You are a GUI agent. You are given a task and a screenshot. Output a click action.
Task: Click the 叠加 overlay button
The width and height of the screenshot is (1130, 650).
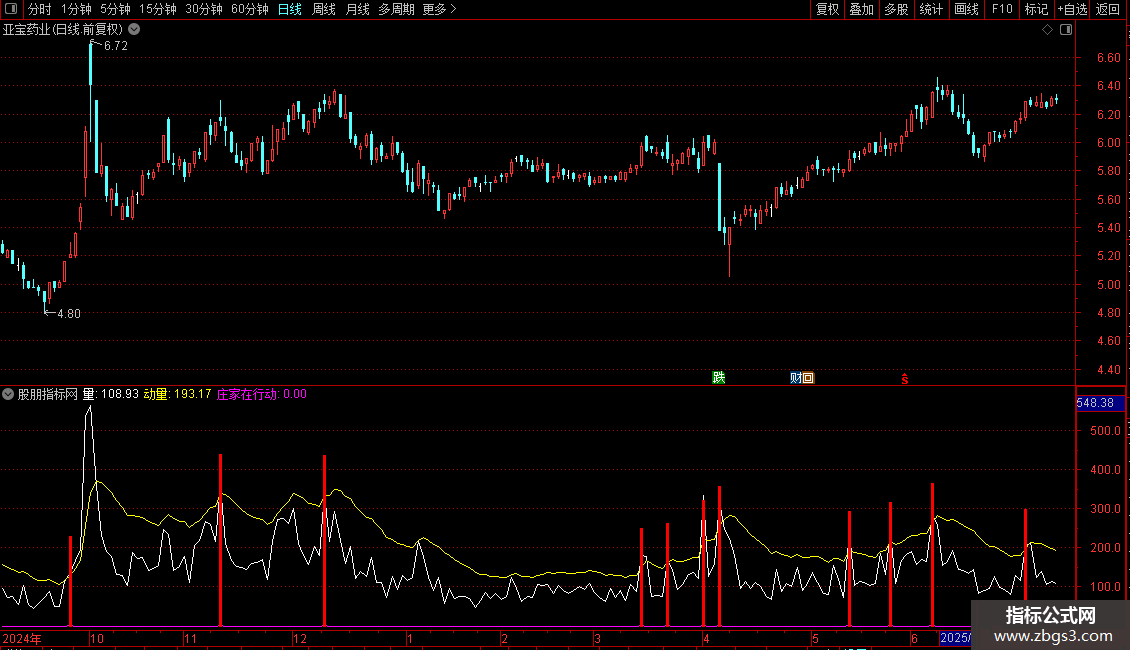click(x=861, y=9)
